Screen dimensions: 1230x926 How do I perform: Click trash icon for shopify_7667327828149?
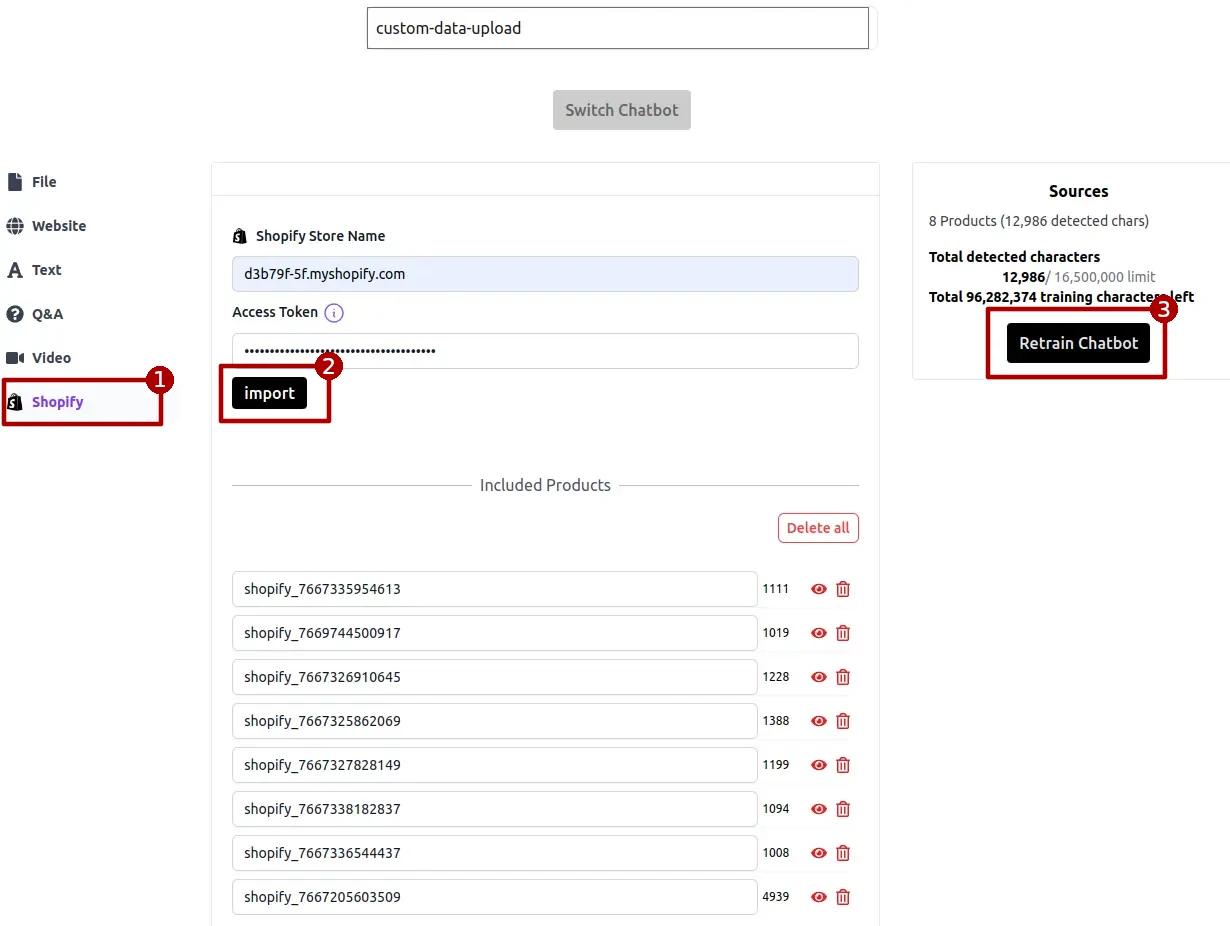[x=843, y=765]
